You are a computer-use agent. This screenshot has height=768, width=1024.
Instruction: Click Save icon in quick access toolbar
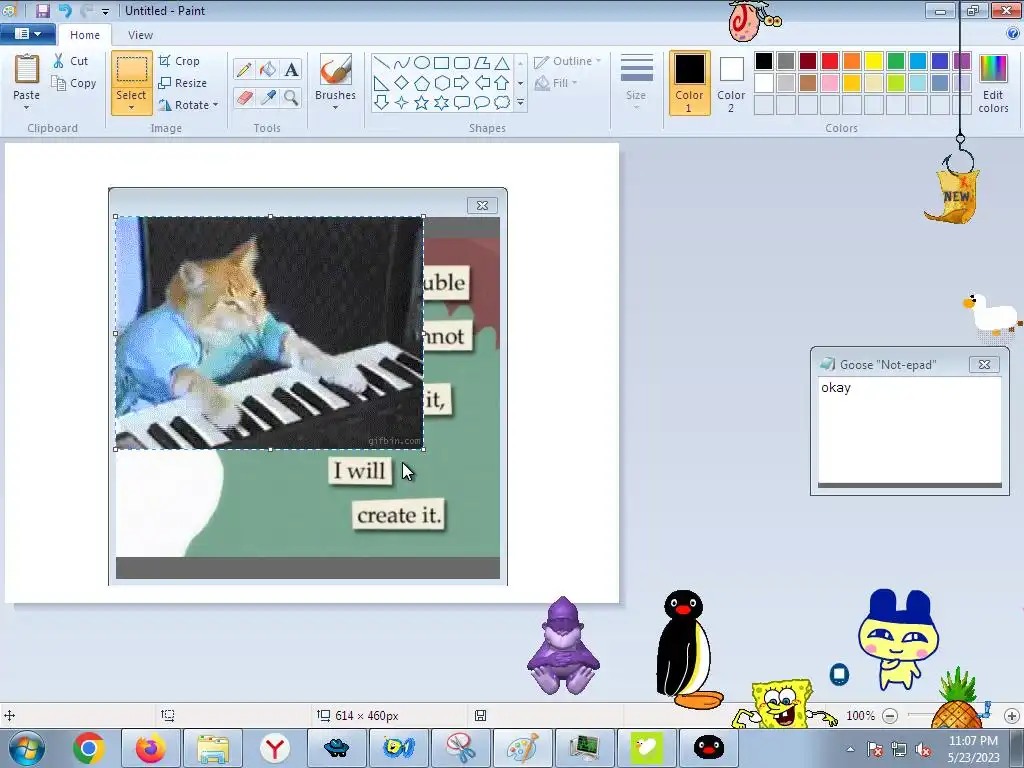(x=42, y=10)
